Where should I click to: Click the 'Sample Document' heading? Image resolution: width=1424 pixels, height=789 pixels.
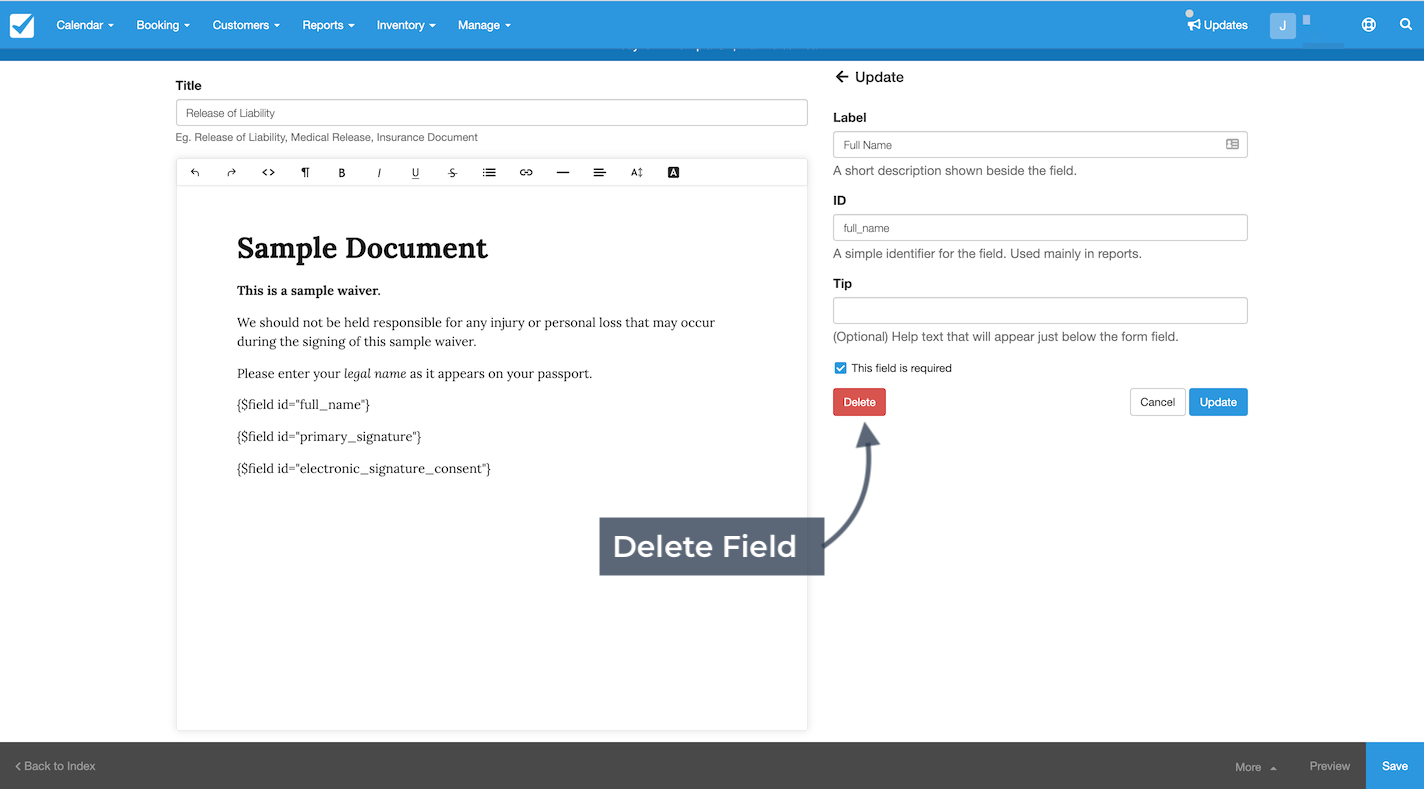pos(362,248)
